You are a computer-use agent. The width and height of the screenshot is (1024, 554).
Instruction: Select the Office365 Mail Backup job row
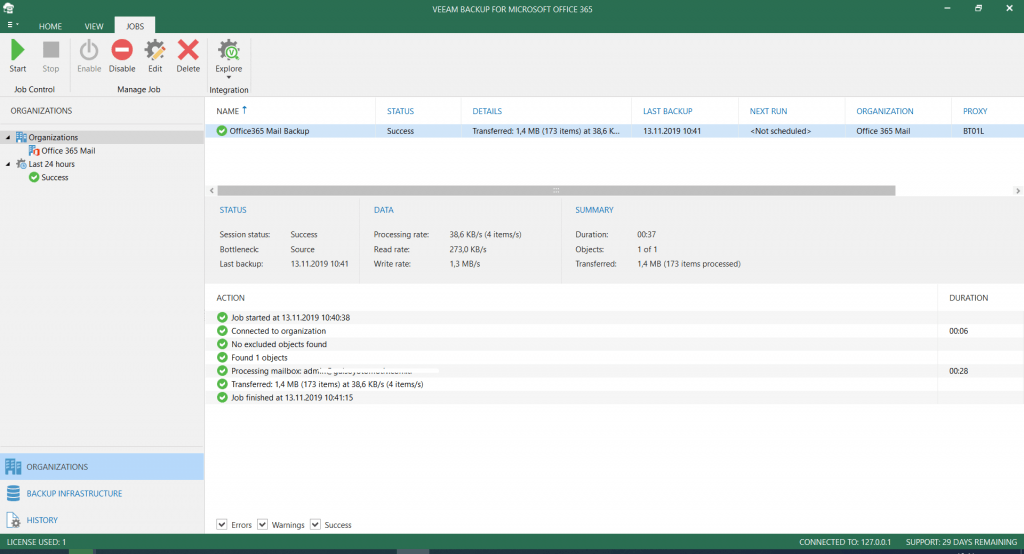coord(269,131)
